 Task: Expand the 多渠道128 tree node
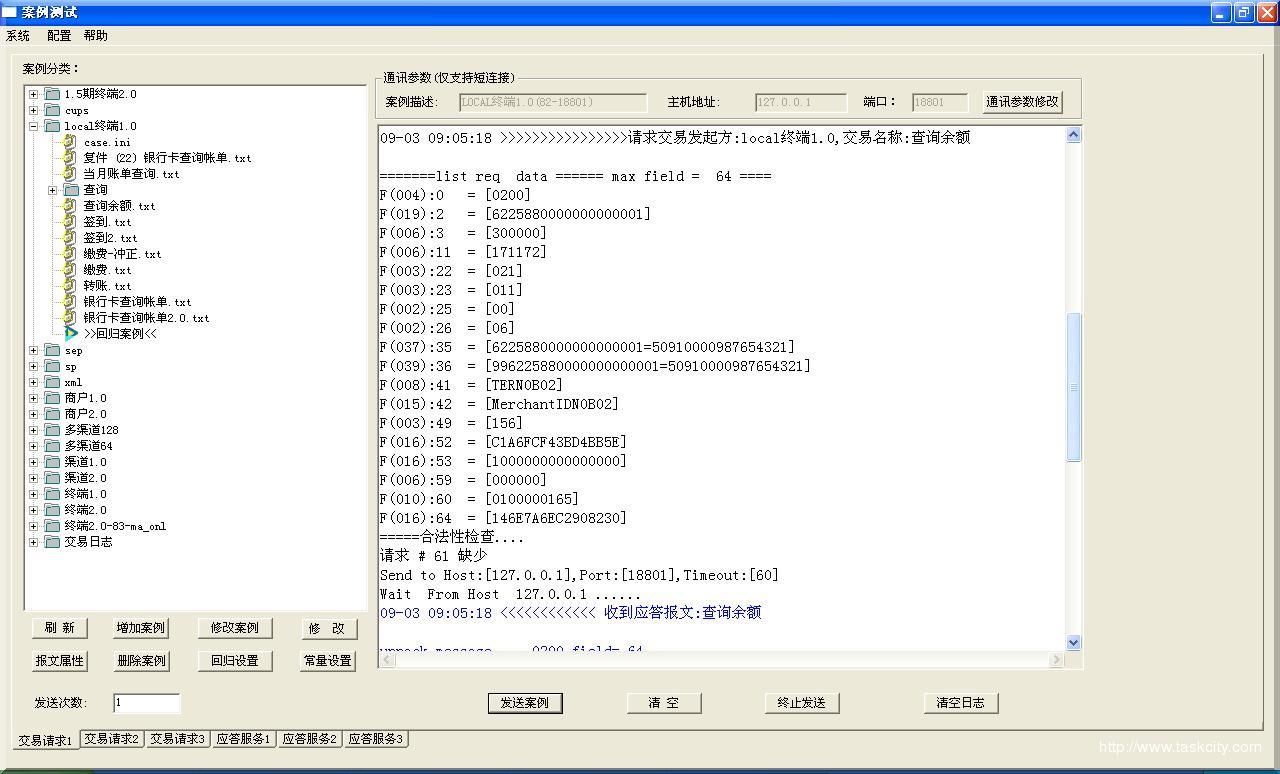pyautogui.click(x=34, y=430)
